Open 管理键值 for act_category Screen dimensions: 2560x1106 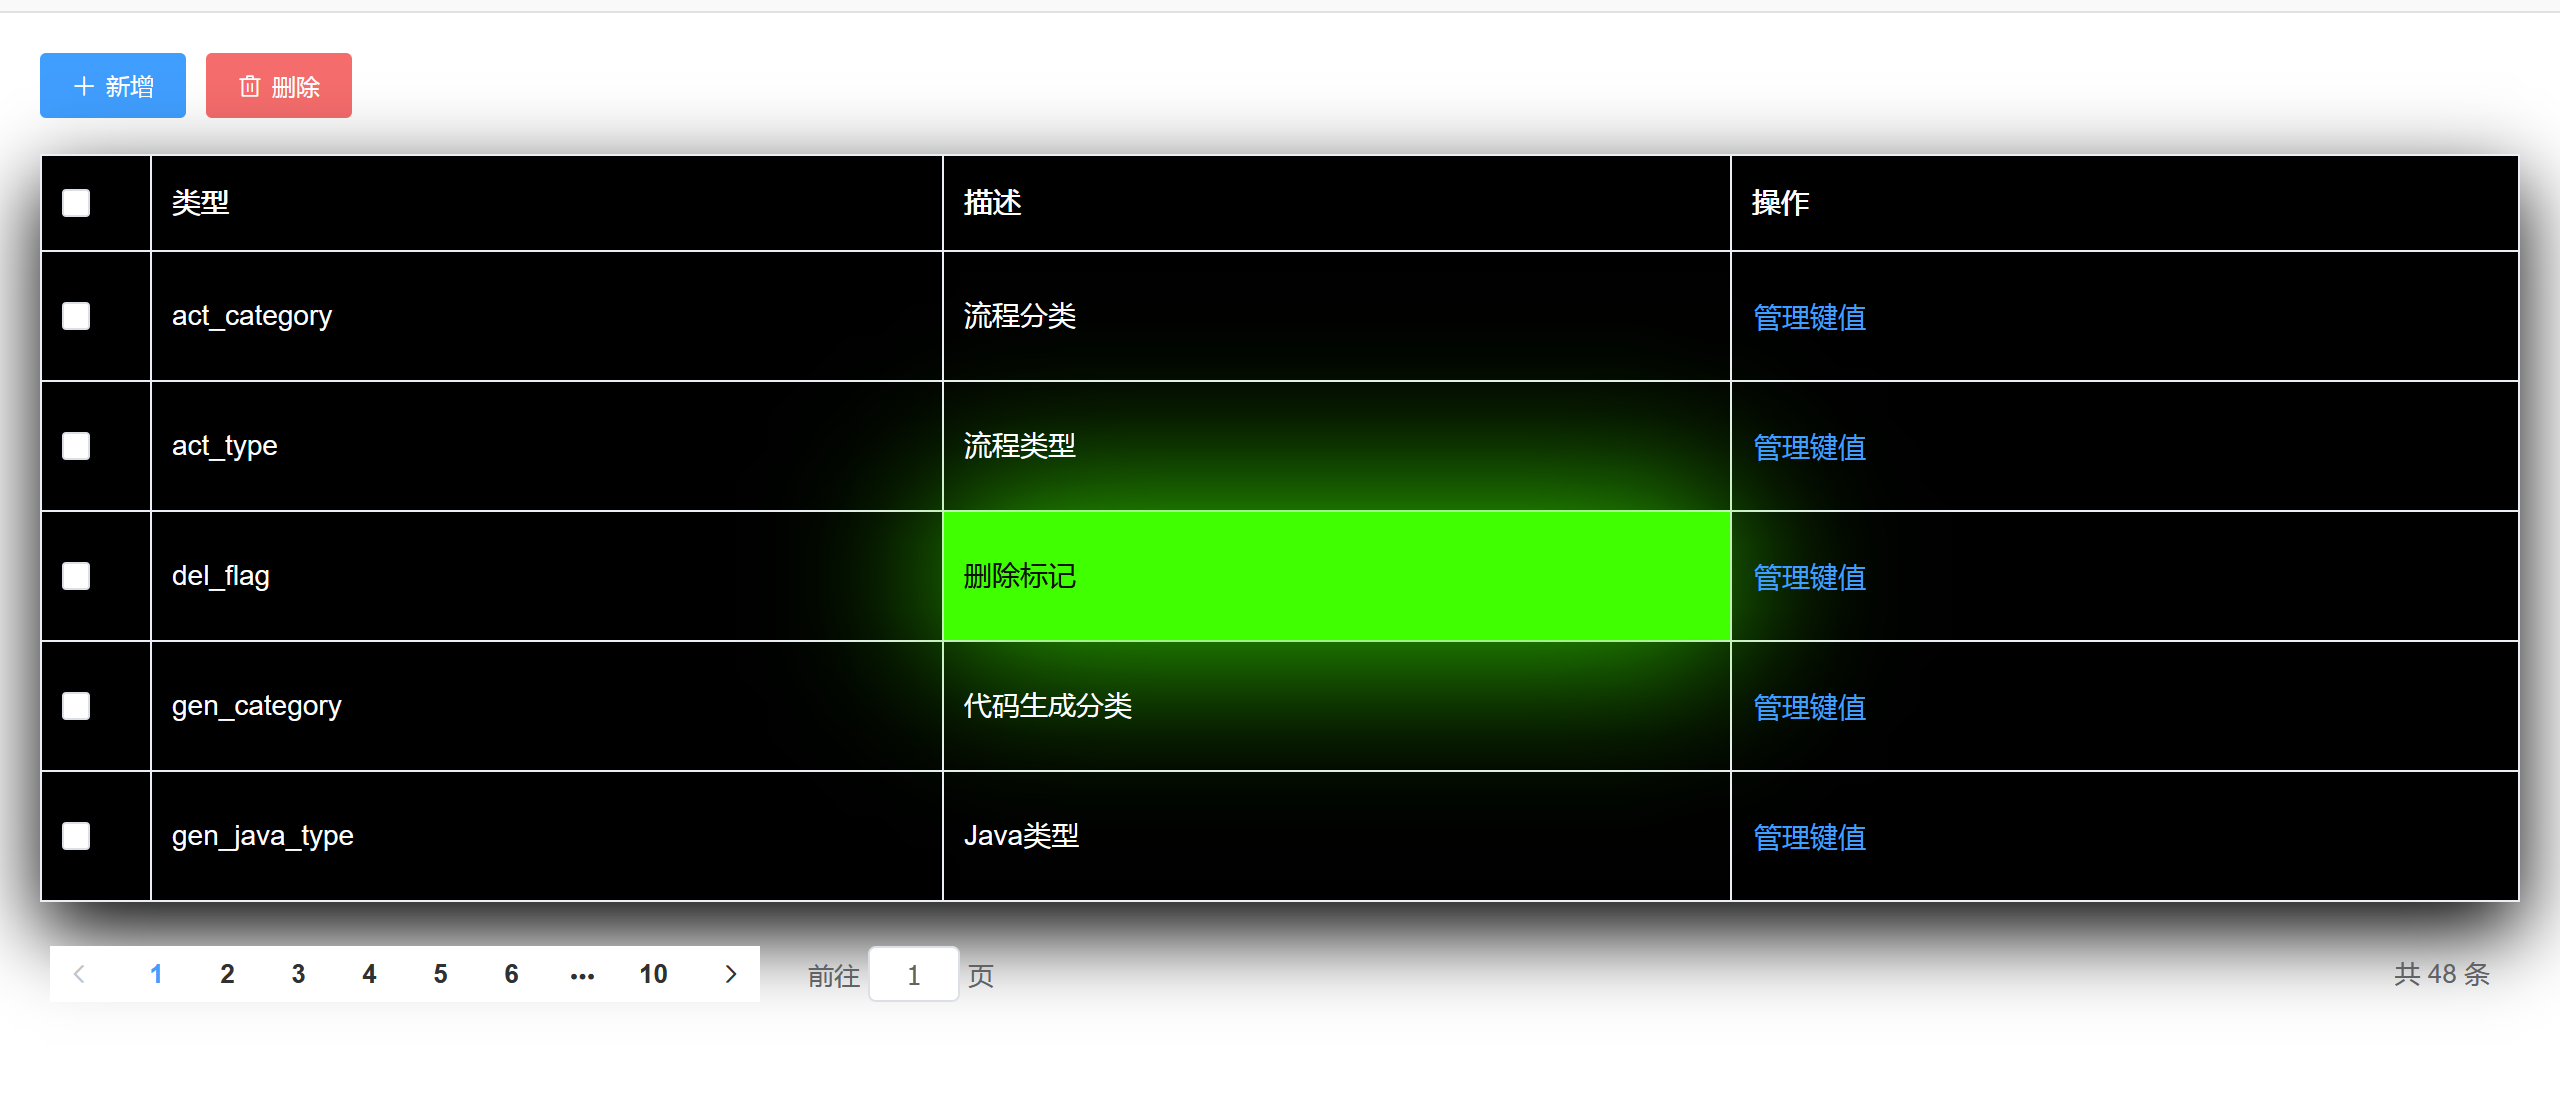(1809, 317)
